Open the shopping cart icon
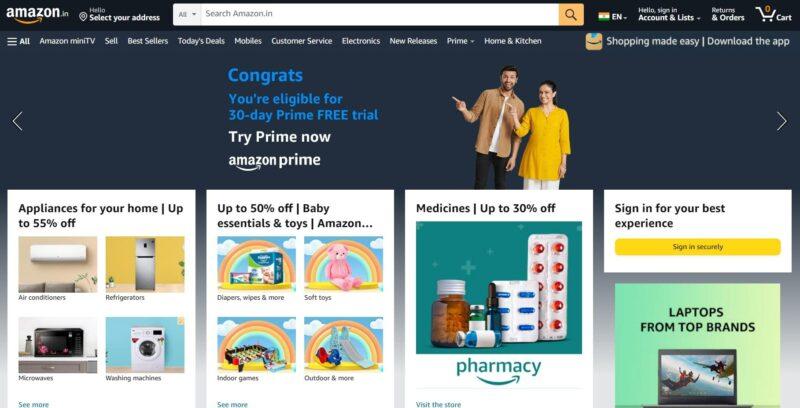The image size is (800, 408). [773, 14]
